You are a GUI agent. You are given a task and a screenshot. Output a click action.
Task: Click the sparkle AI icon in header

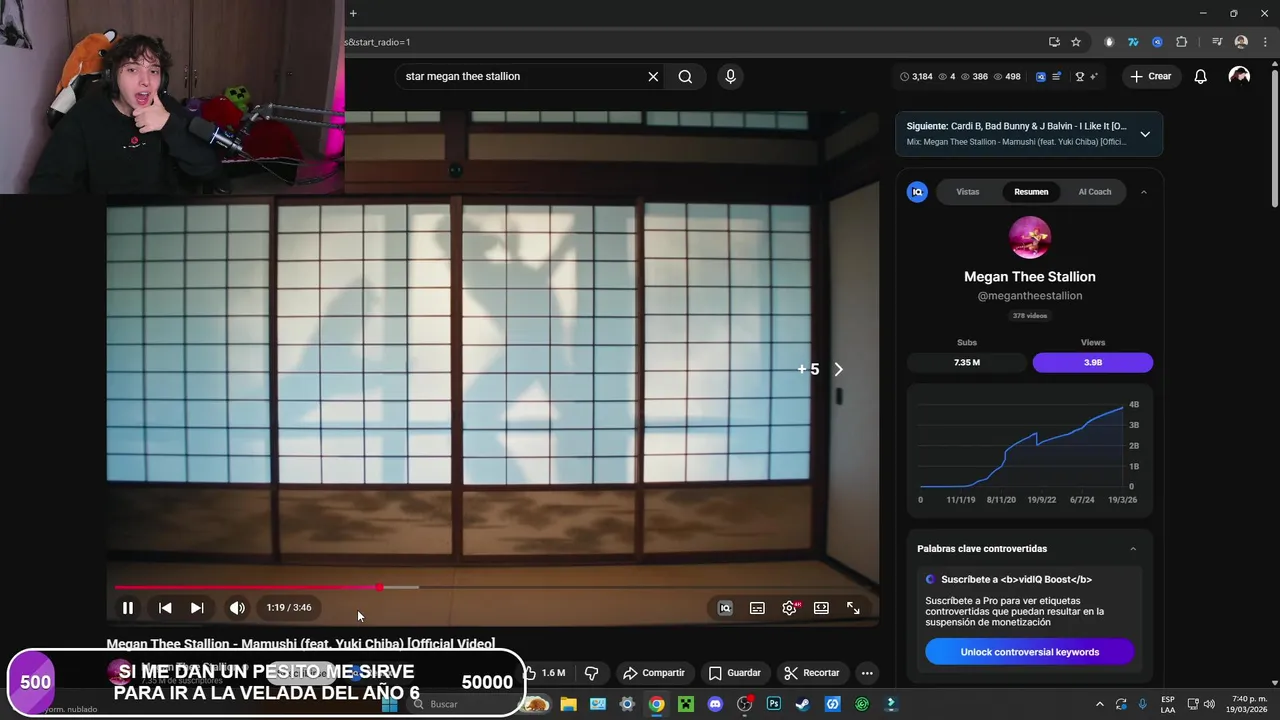(1094, 76)
